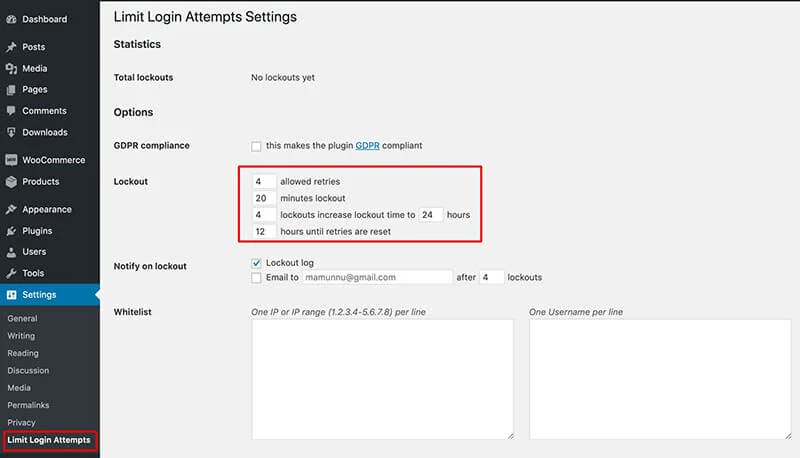This screenshot has height=458, width=800.
Task: Click the Plugins plug icon
Action: (x=11, y=231)
